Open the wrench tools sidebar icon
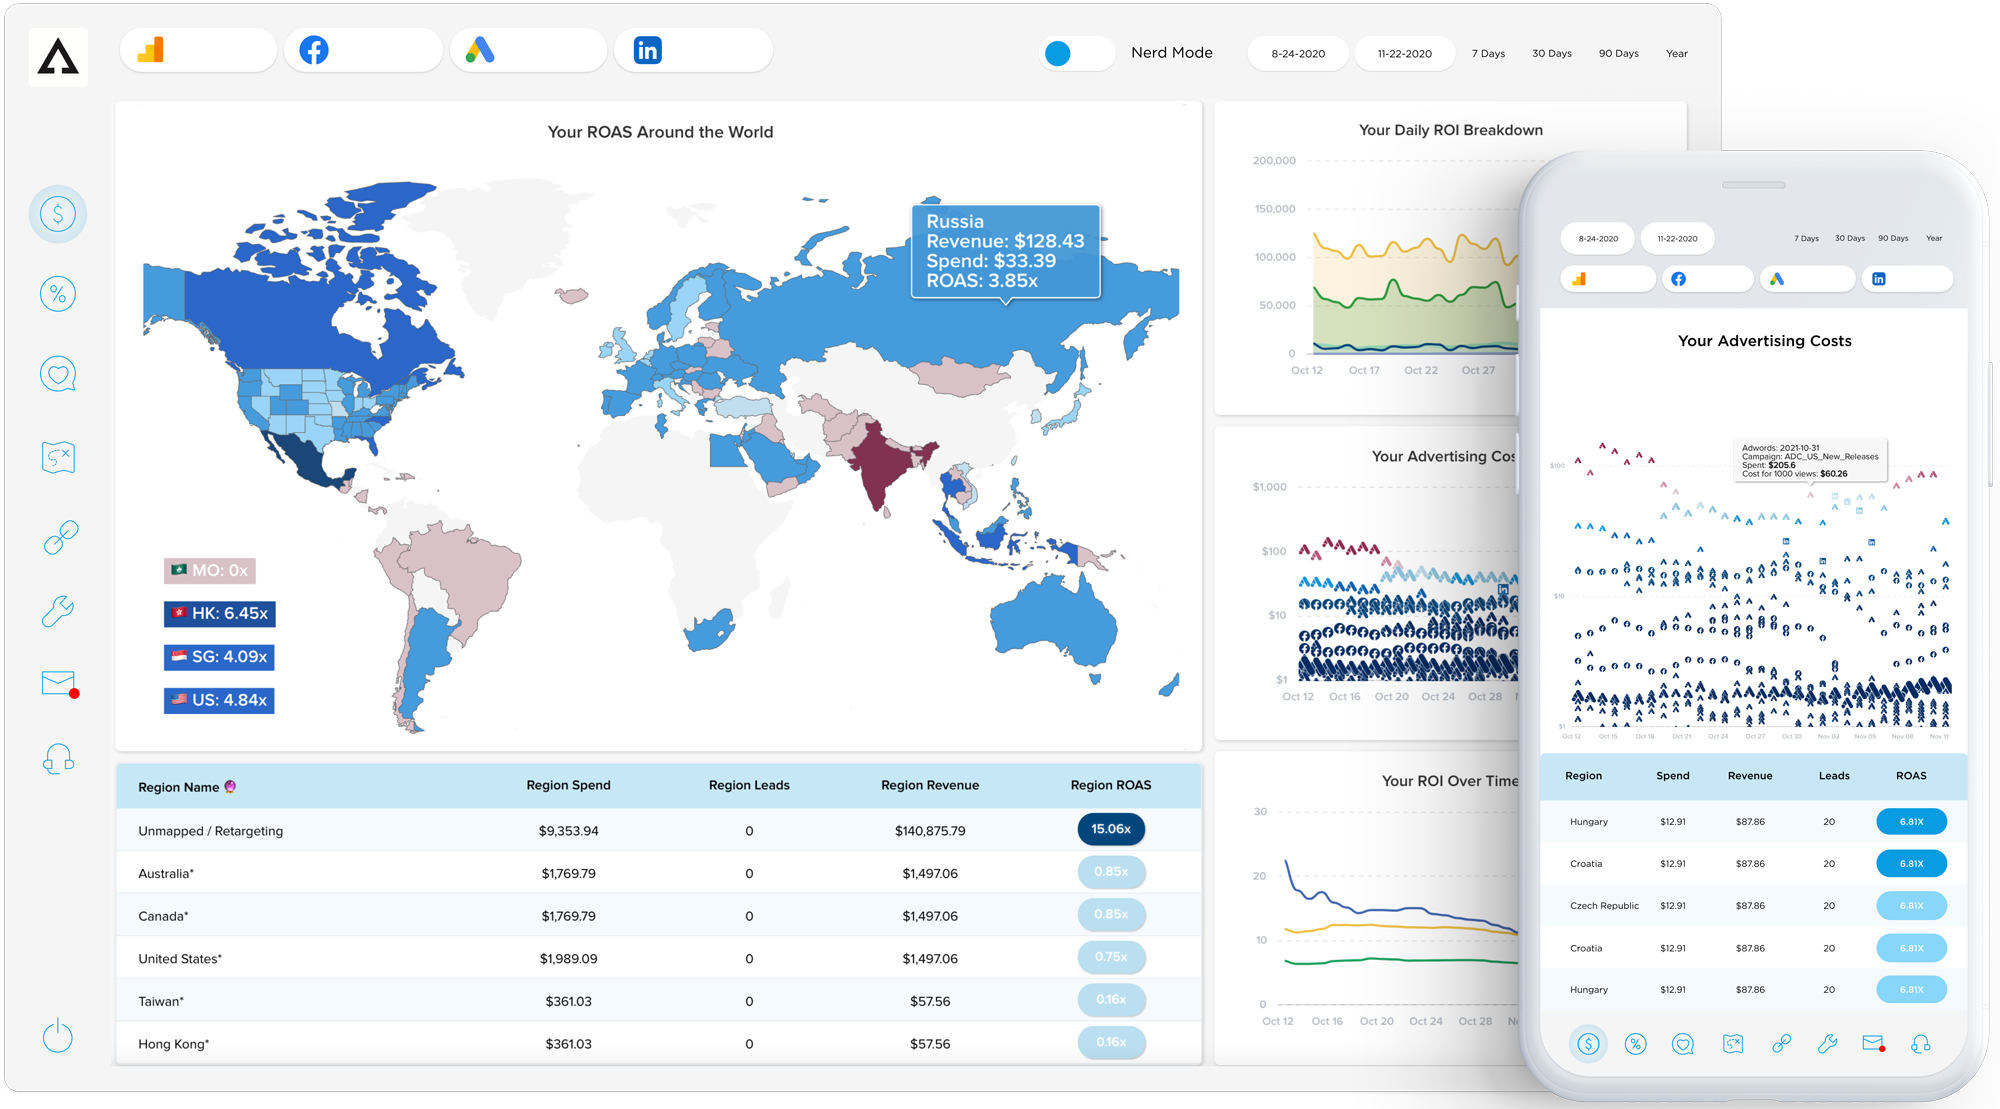Viewport: 2000px width, 1109px height. click(x=58, y=610)
